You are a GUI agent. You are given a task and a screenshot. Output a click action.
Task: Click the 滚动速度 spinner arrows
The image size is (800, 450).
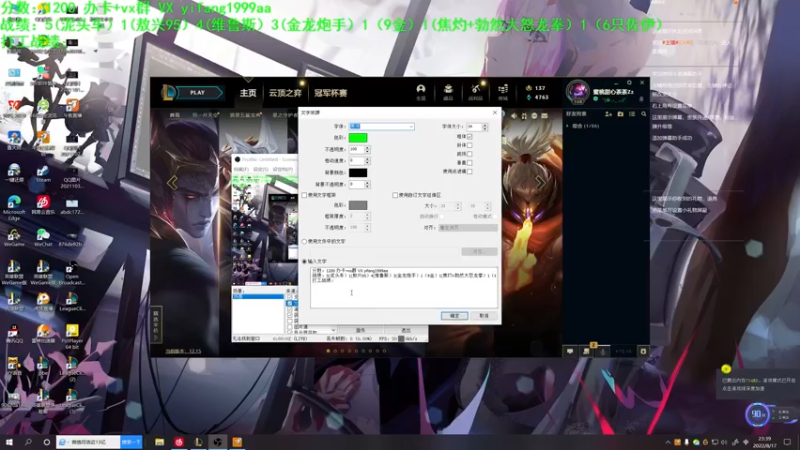pyautogui.click(x=367, y=161)
